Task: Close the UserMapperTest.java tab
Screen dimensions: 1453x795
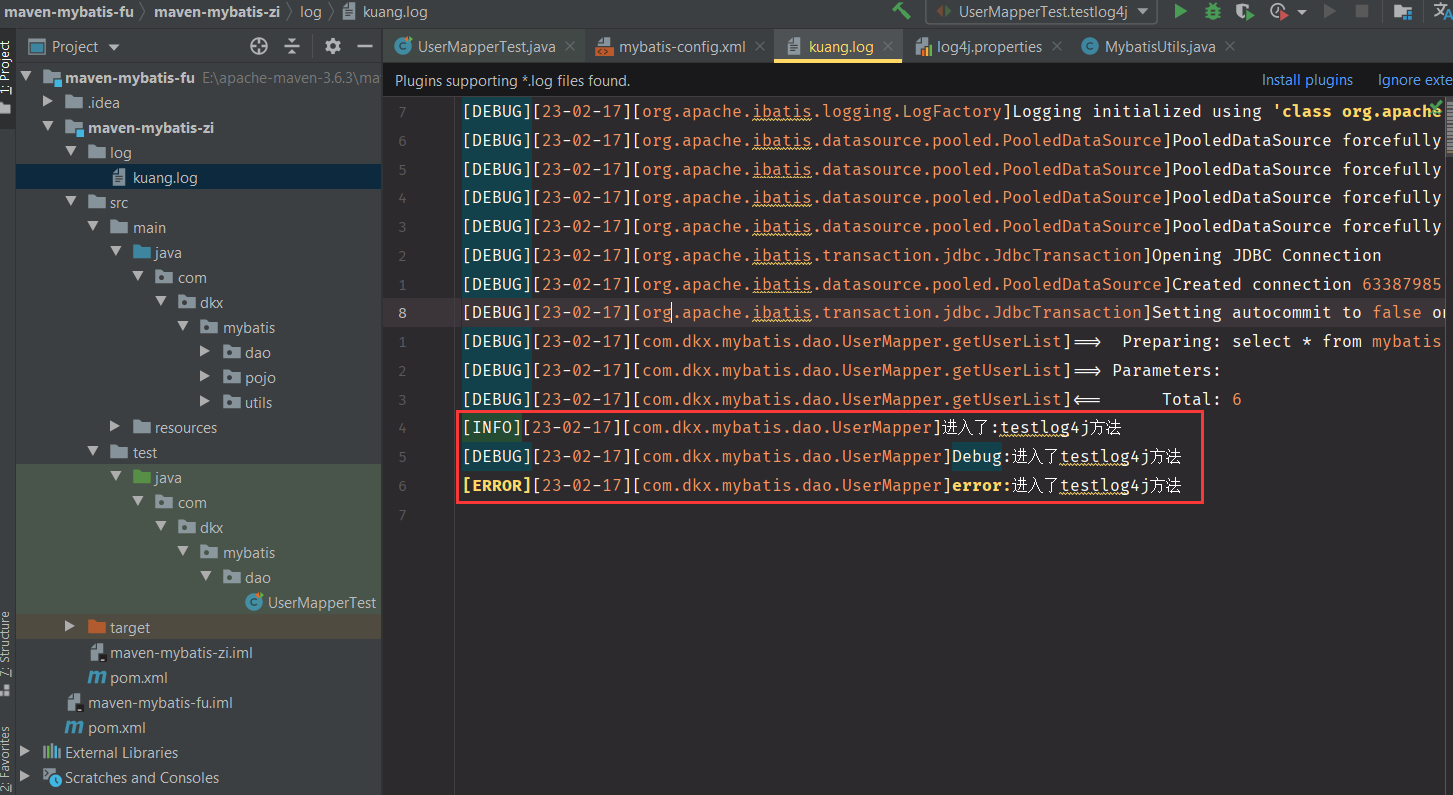Action: point(571,47)
